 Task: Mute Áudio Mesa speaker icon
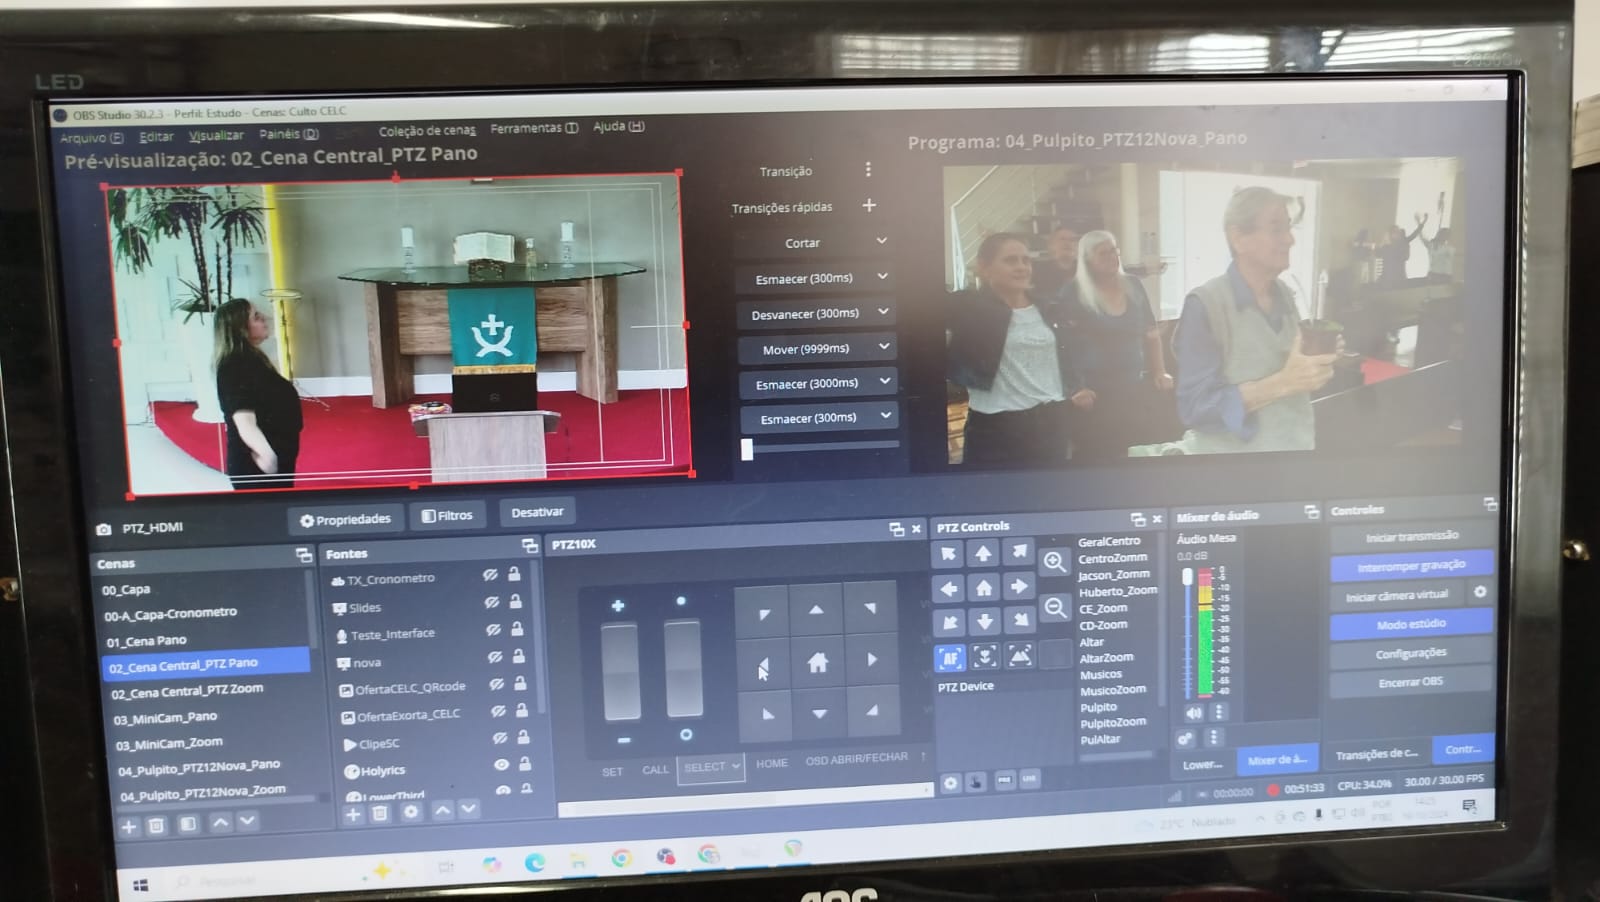pos(1193,713)
